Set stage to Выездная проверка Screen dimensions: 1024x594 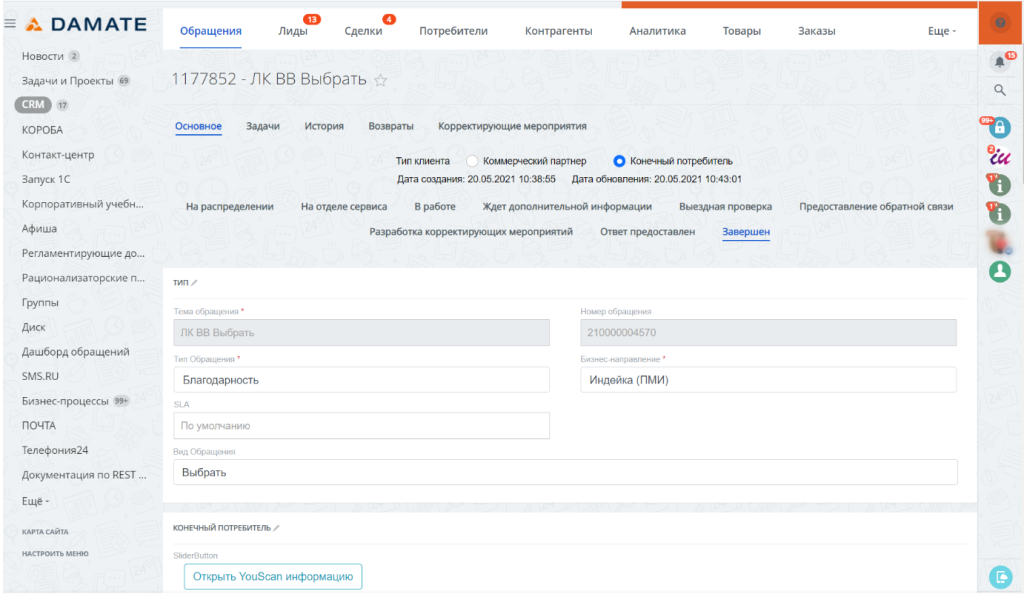click(x=725, y=206)
